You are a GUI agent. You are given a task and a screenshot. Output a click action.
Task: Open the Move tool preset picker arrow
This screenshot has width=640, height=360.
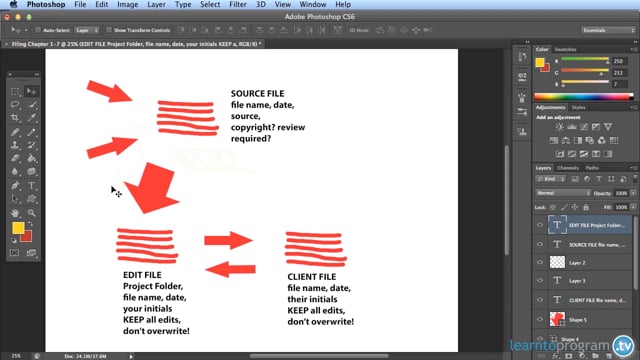(26, 30)
